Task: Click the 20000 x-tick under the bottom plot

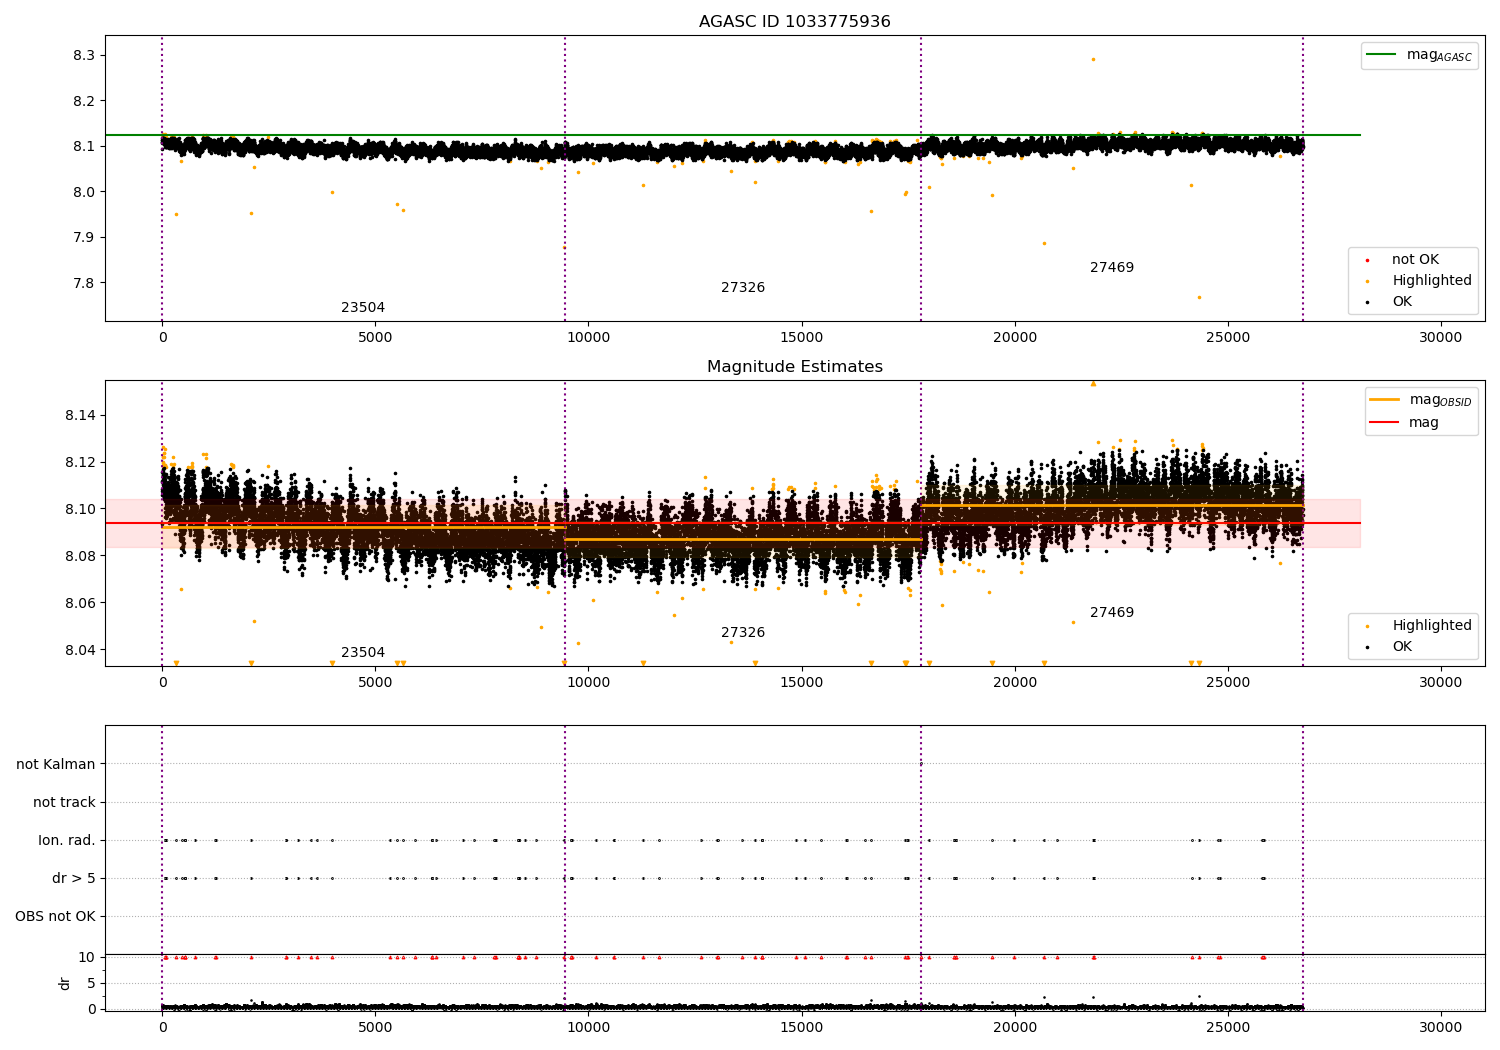Action: click(1015, 1027)
